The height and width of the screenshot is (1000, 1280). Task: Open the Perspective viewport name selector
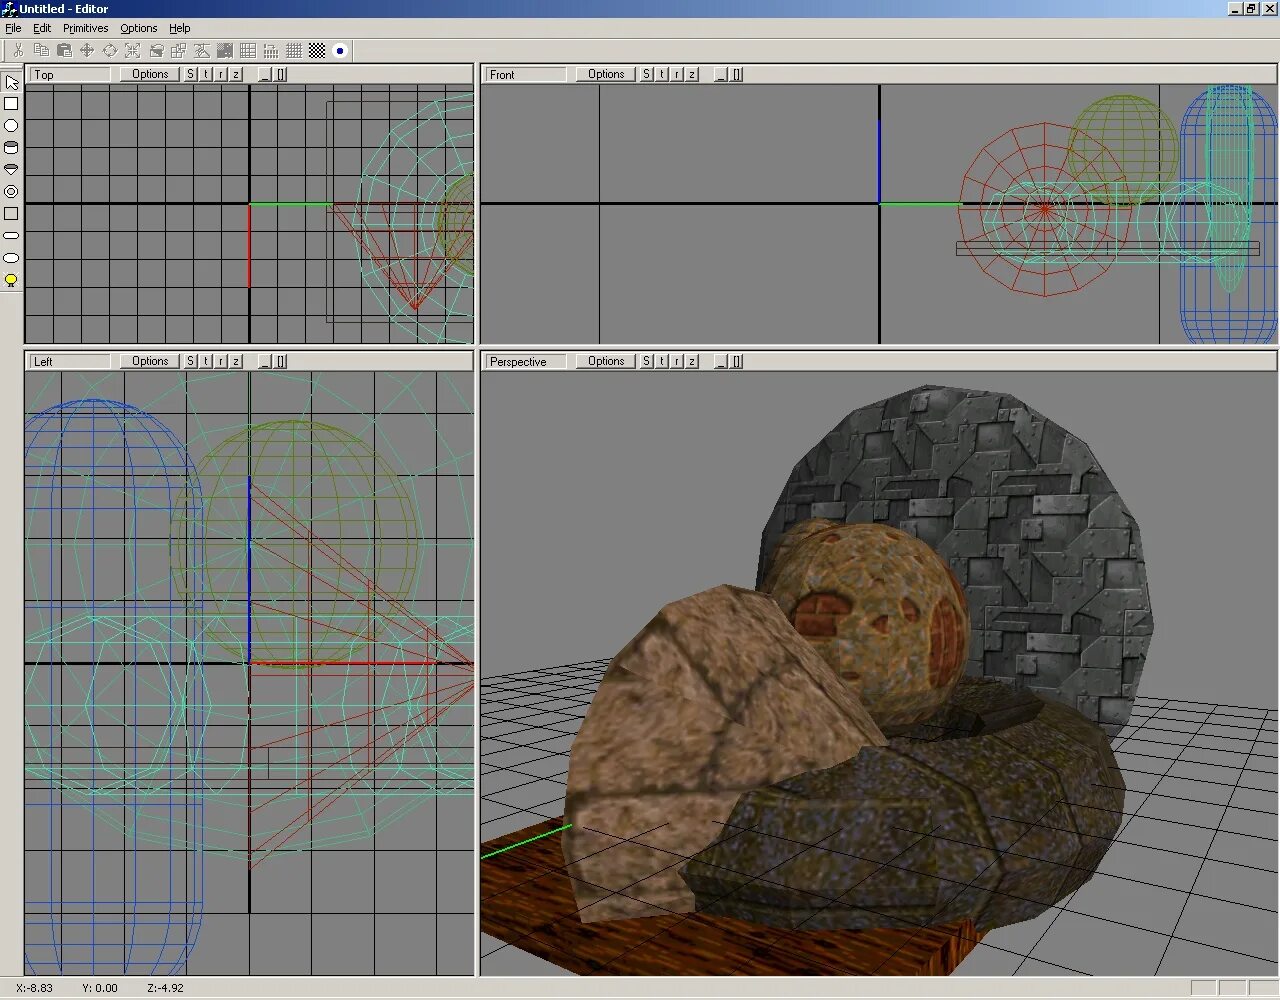(x=524, y=361)
